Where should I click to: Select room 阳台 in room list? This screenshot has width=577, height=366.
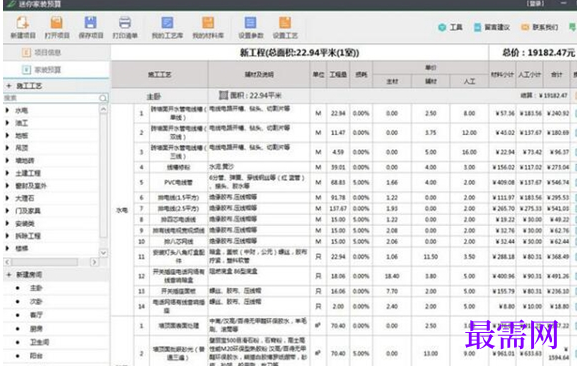click(36, 356)
